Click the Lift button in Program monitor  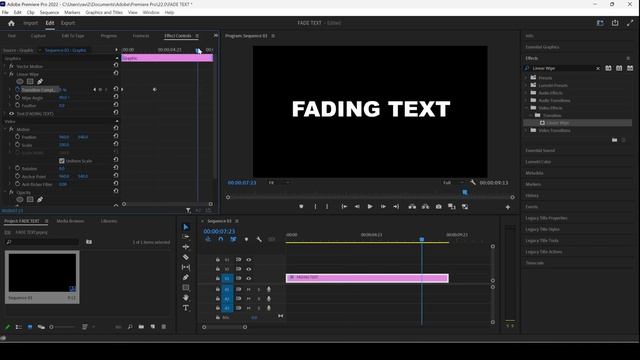412,207
